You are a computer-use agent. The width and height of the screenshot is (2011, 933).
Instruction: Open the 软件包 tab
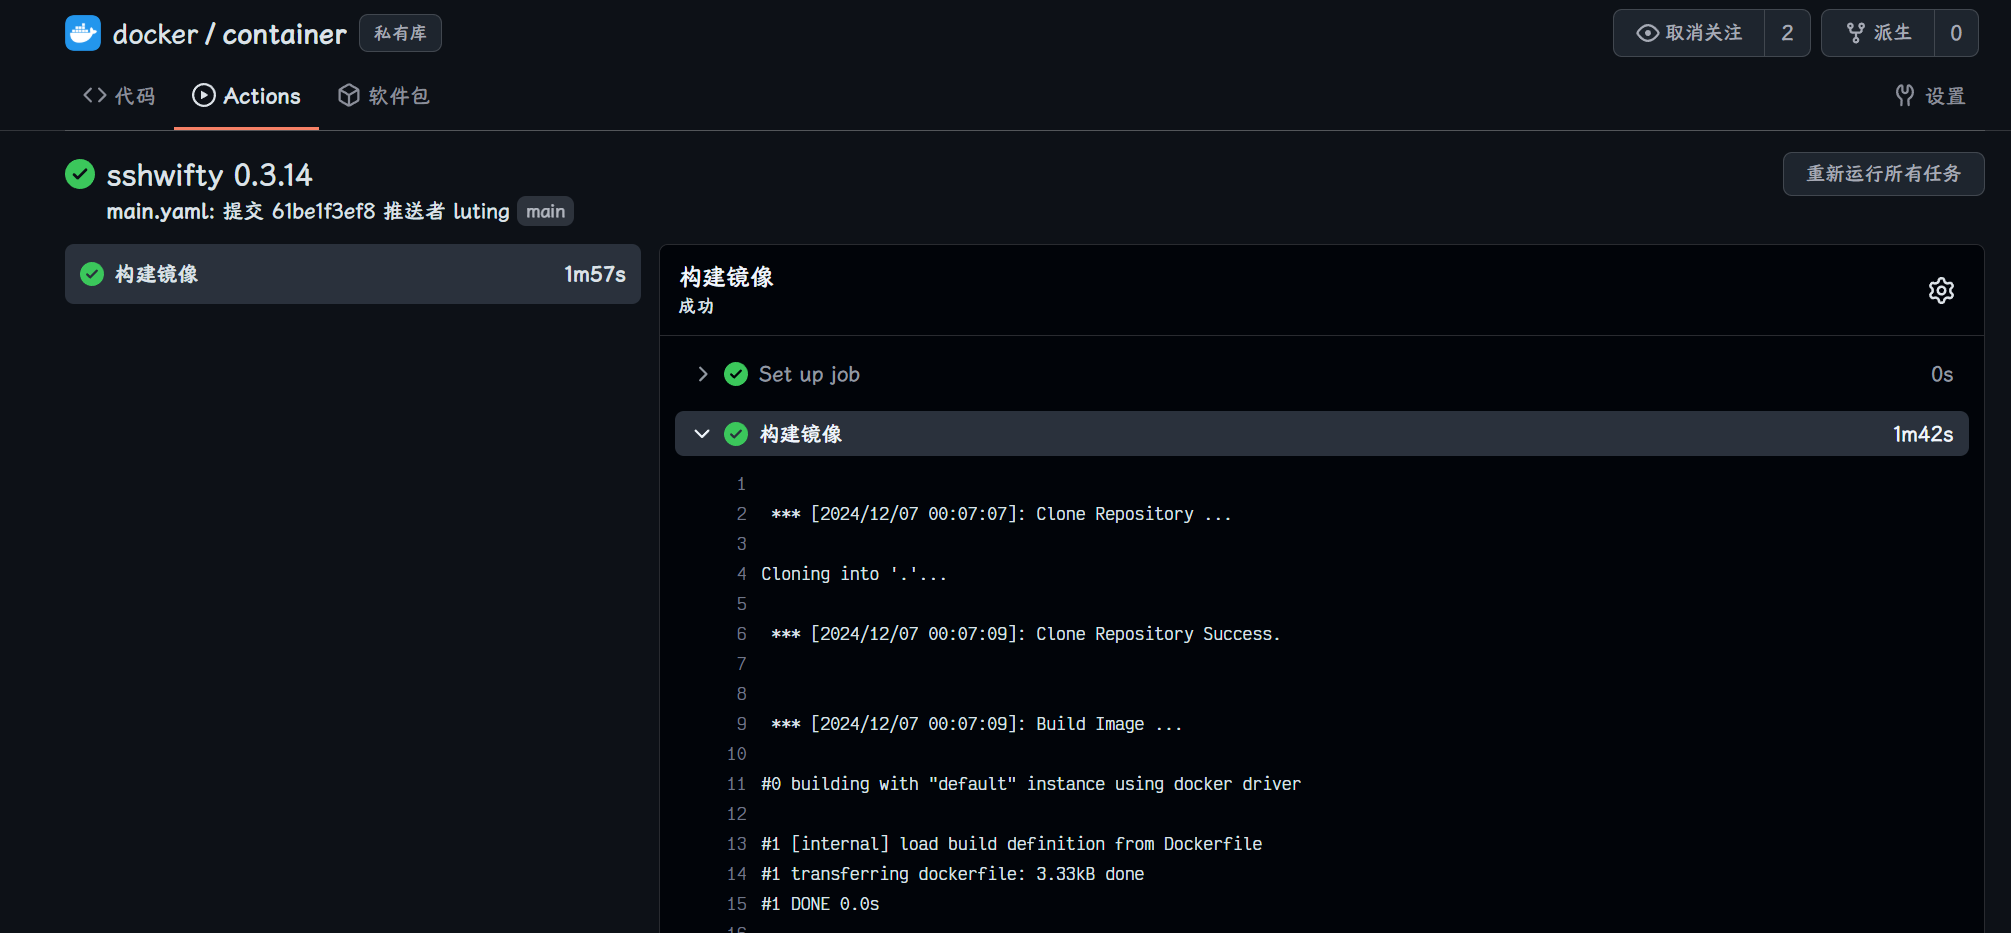click(384, 96)
